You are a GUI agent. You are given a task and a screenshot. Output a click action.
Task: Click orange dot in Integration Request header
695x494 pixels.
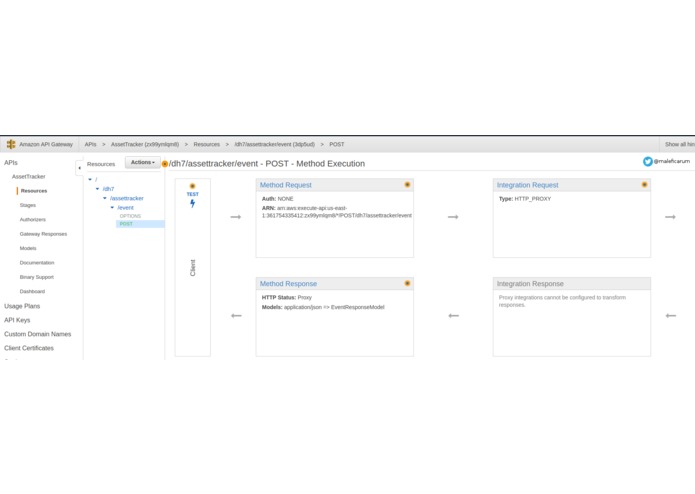tap(644, 185)
